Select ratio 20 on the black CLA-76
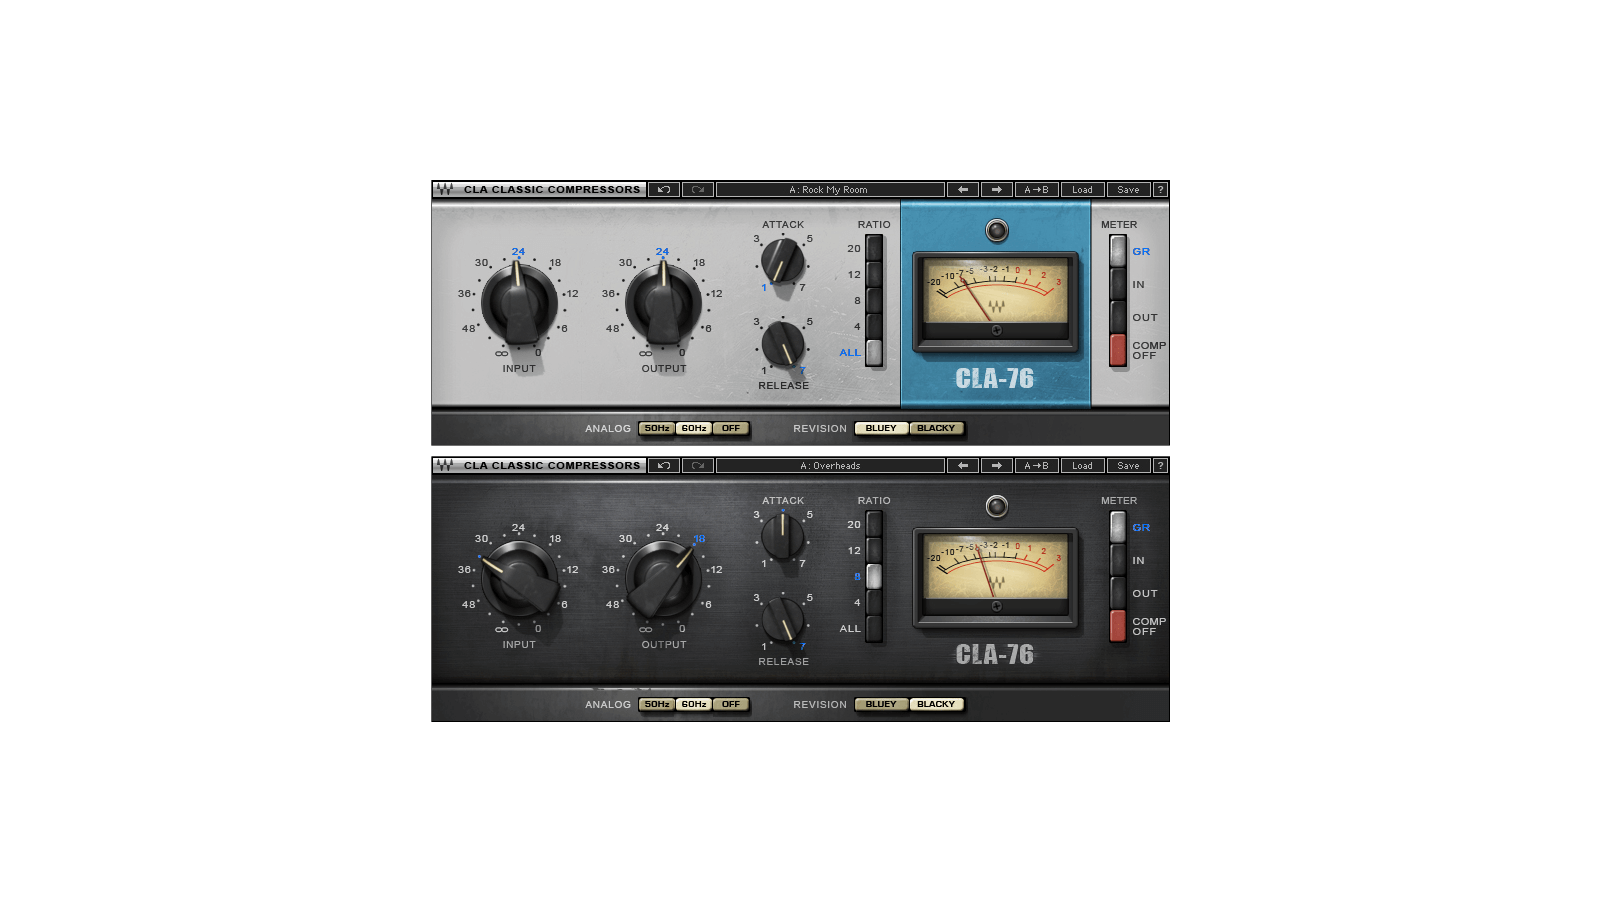This screenshot has width=1600, height=900. [x=874, y=524]
